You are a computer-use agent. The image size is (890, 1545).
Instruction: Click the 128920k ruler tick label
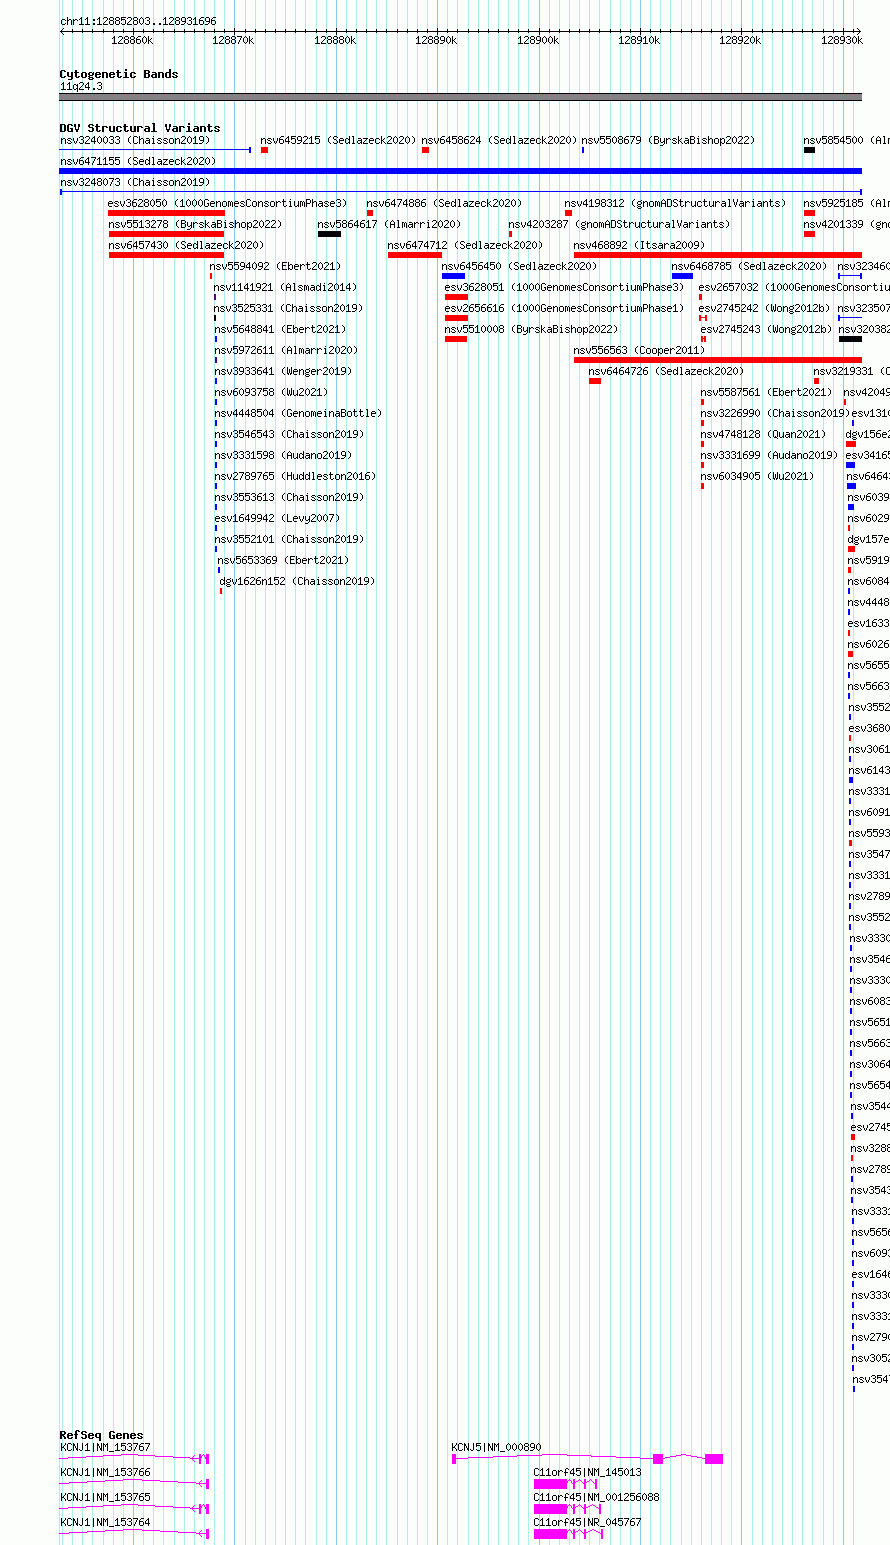740,40
